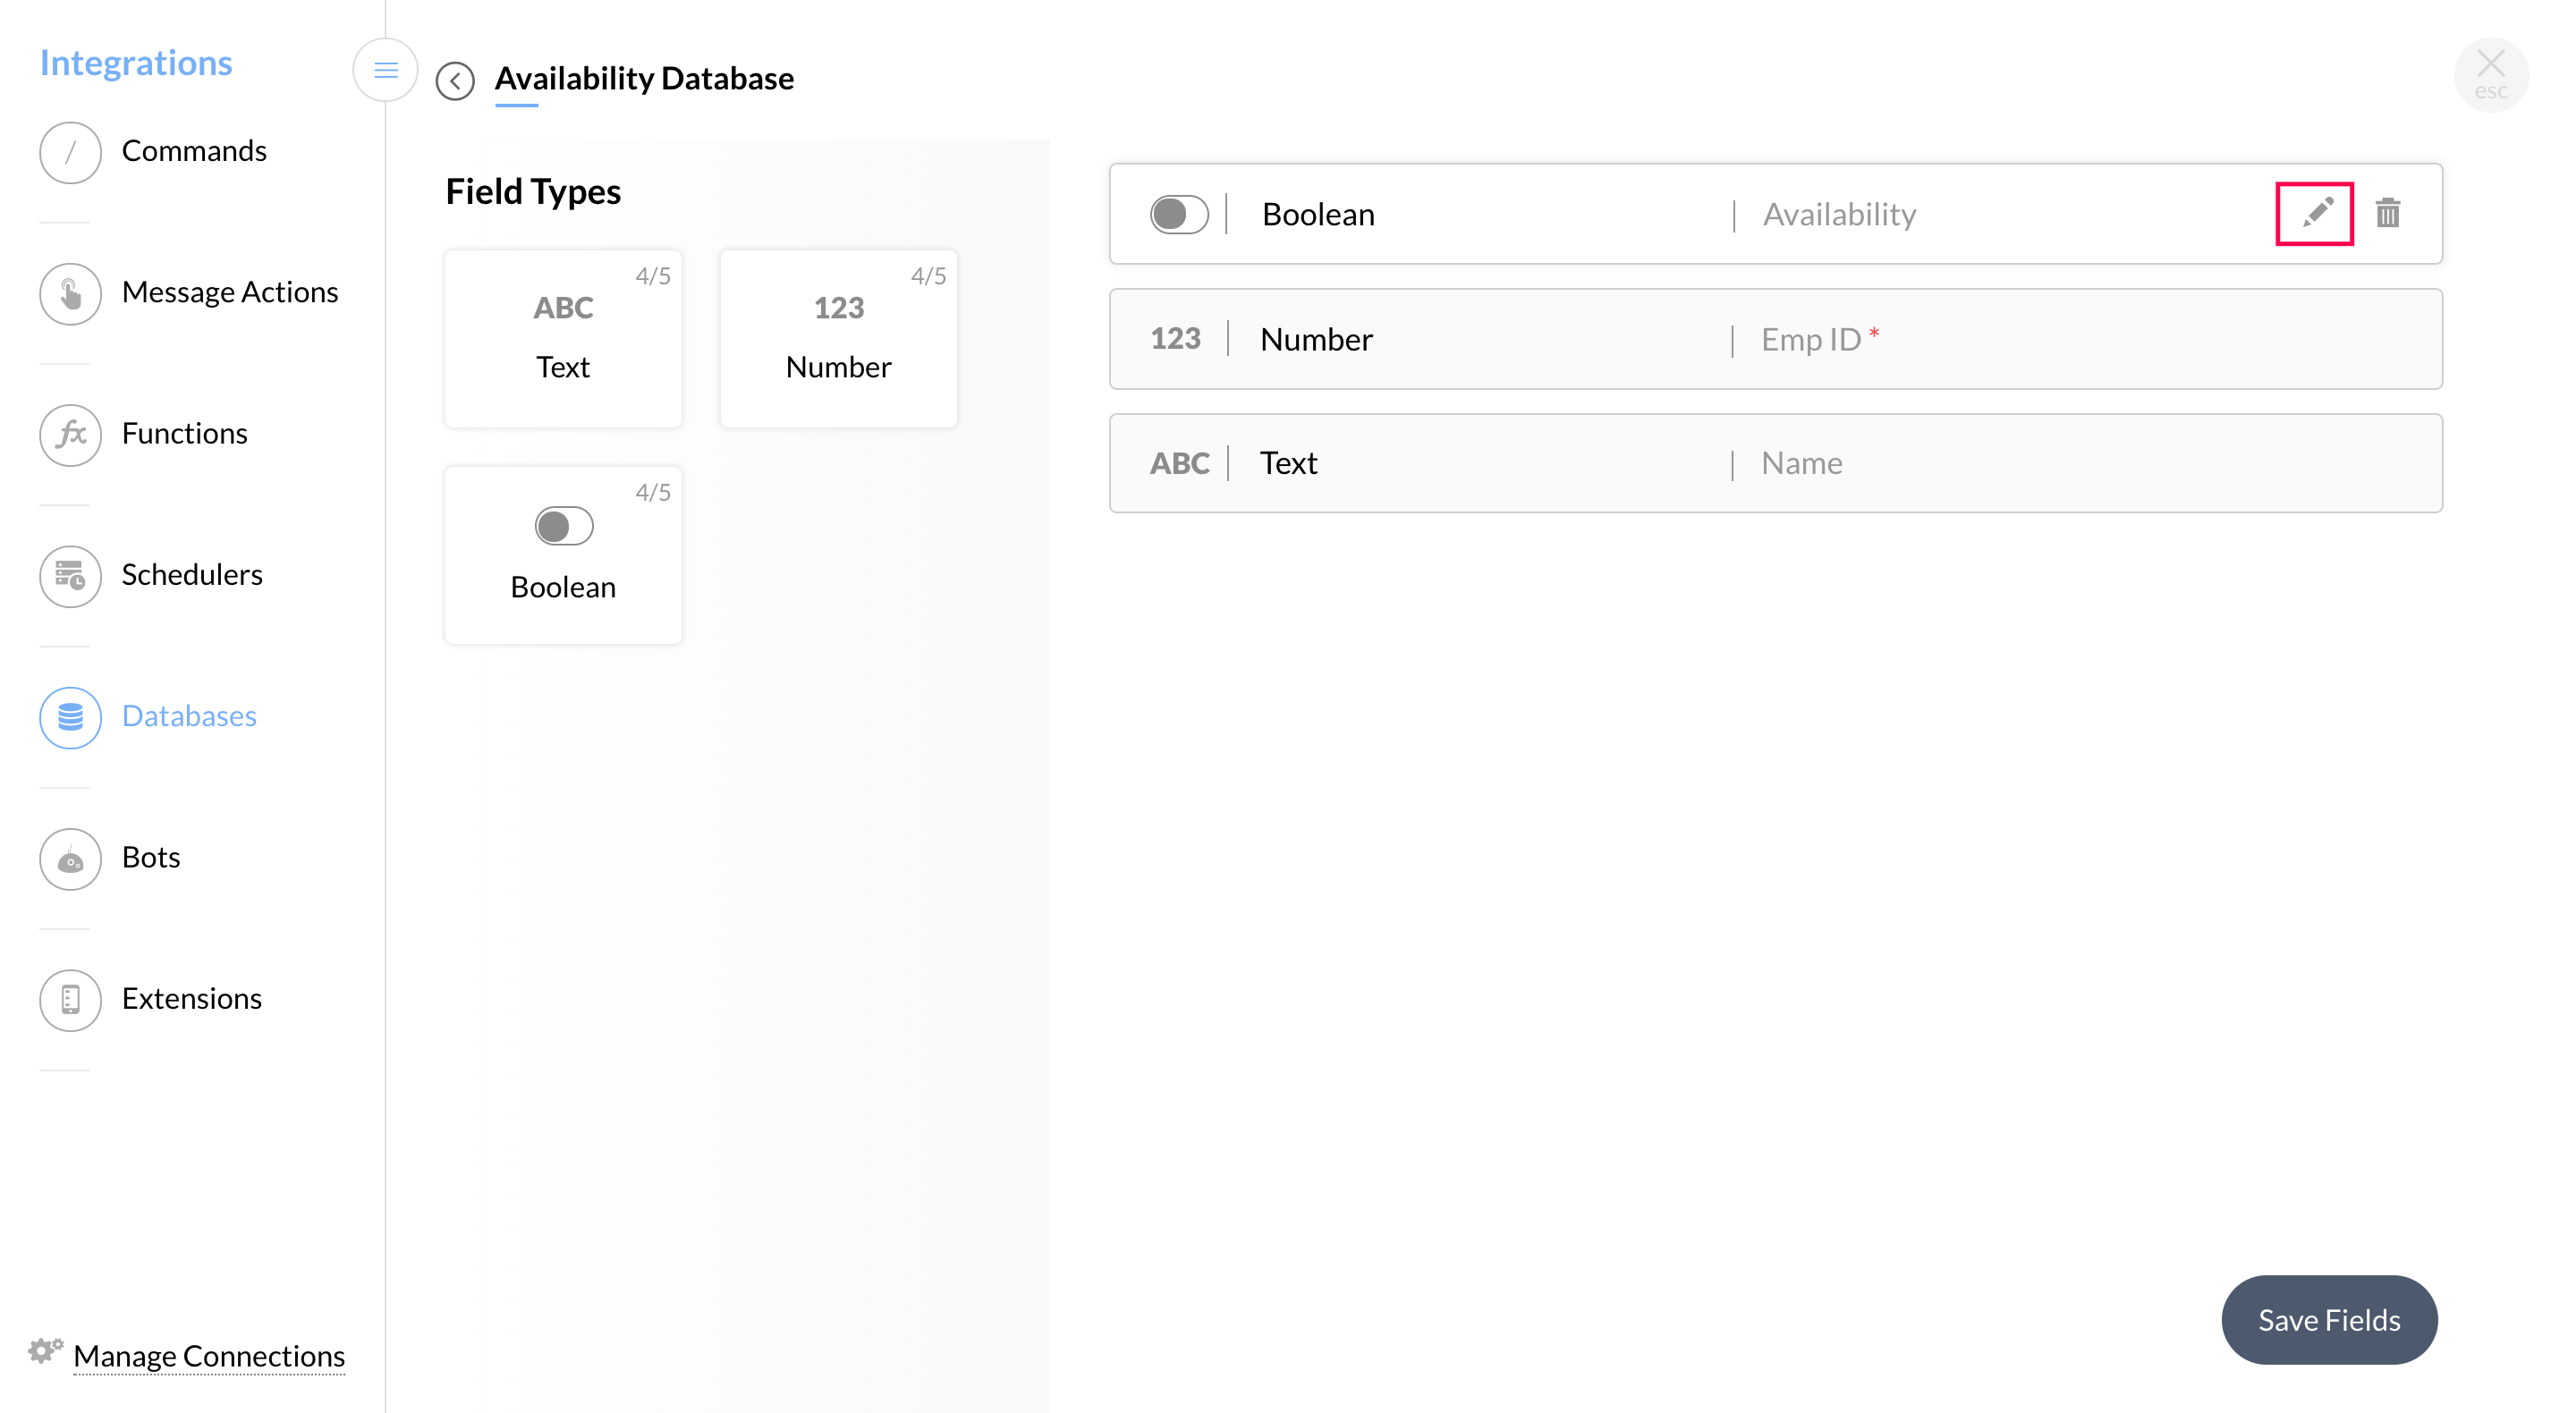The image size is (2576, 1413).
Task: Add a Text field type card
Action: [563, 338]
